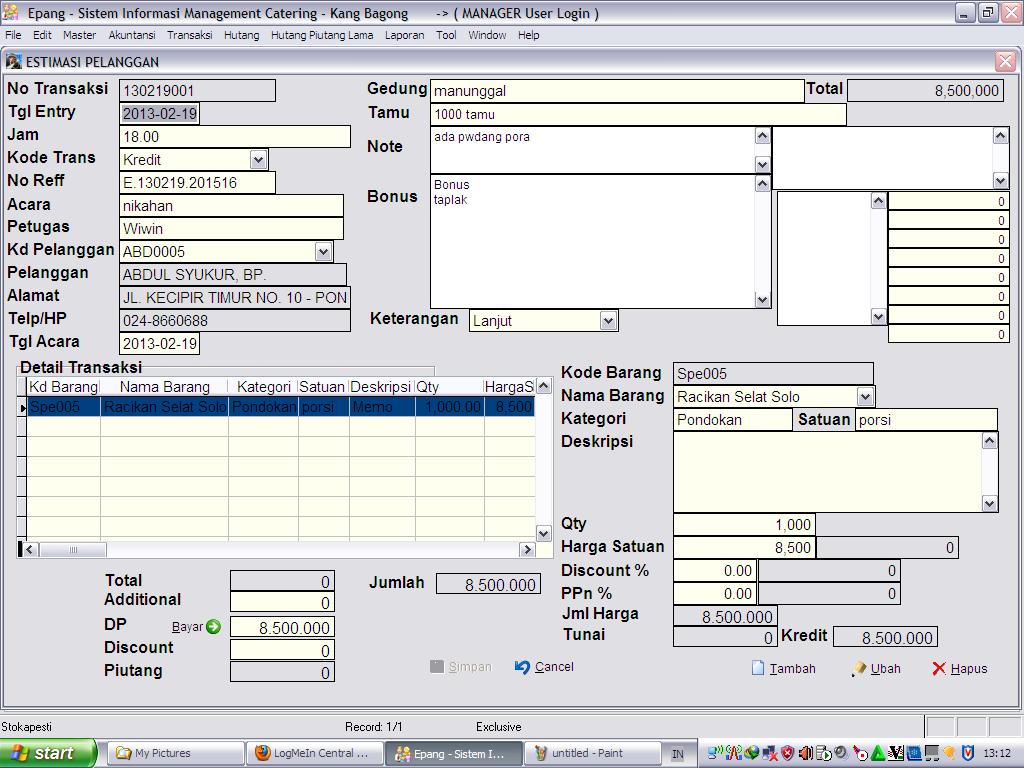
Task: Click the Cancel undo arrow icon
Action: pyautogui.click(x=522, y=667)
